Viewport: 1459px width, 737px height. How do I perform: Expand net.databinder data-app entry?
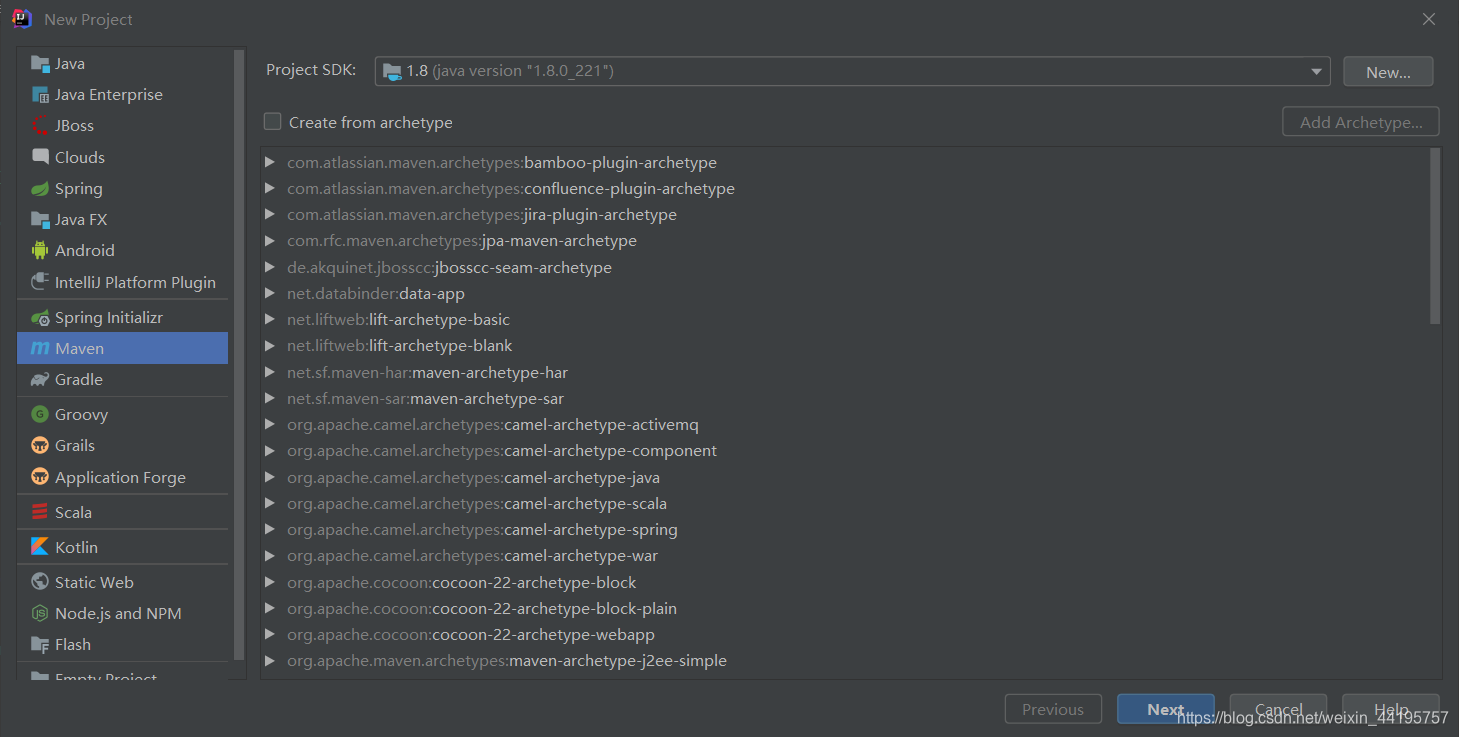269,293
